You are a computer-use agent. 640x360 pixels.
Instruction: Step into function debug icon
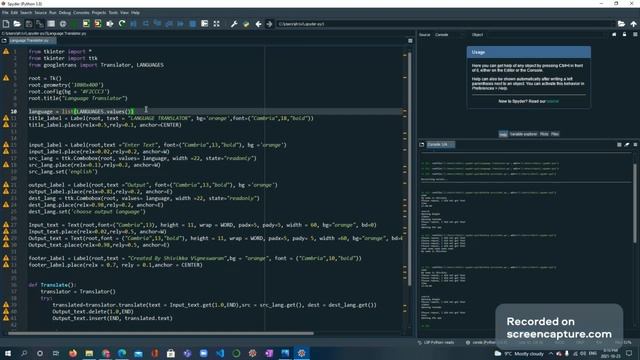[x=157, y=24]
